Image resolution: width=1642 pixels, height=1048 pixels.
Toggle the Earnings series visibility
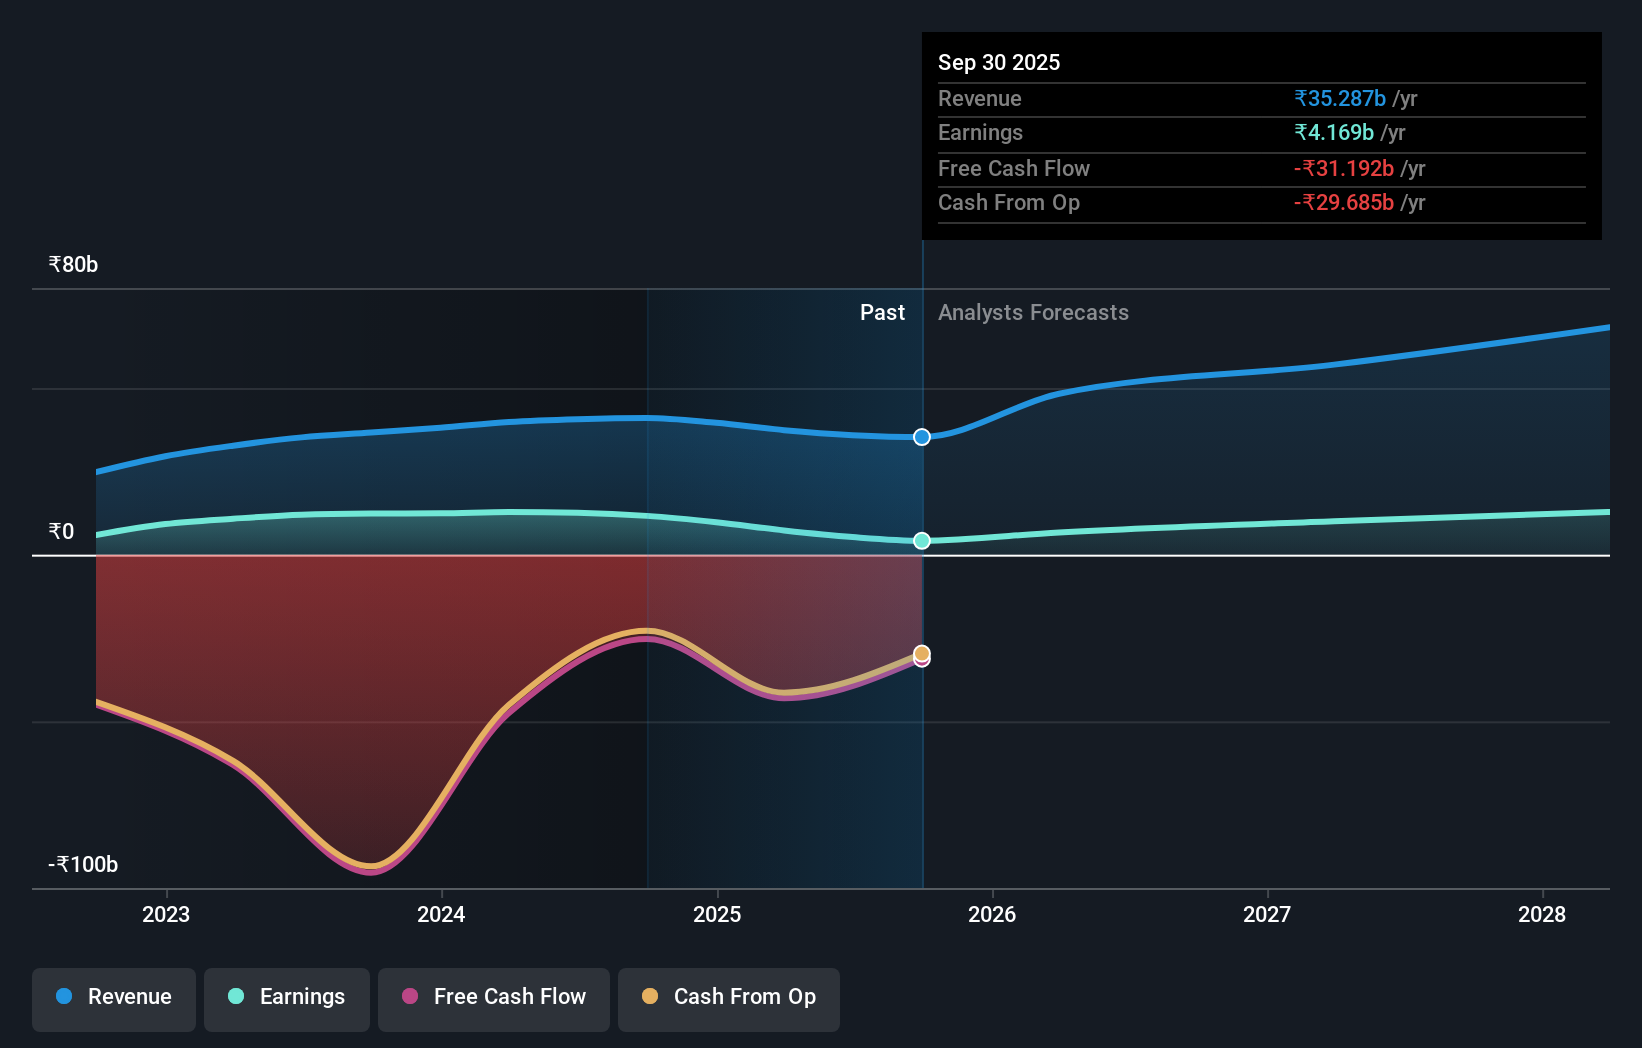287,997
